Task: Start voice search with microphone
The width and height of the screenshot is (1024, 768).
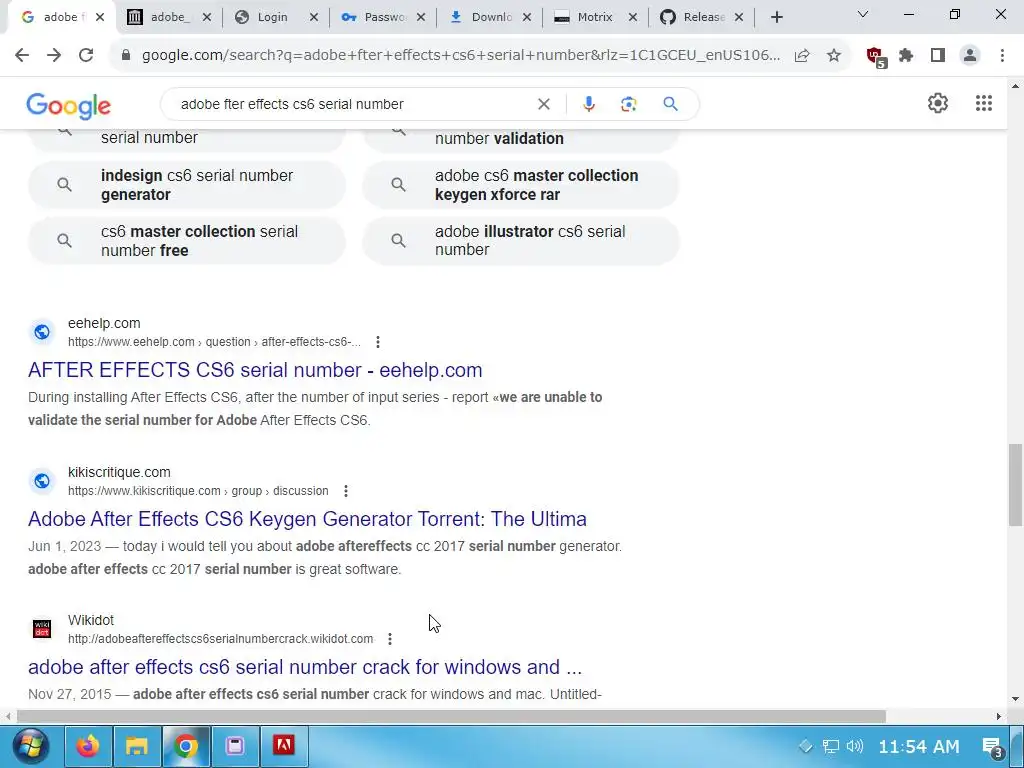Action: (x=589, y=104)
